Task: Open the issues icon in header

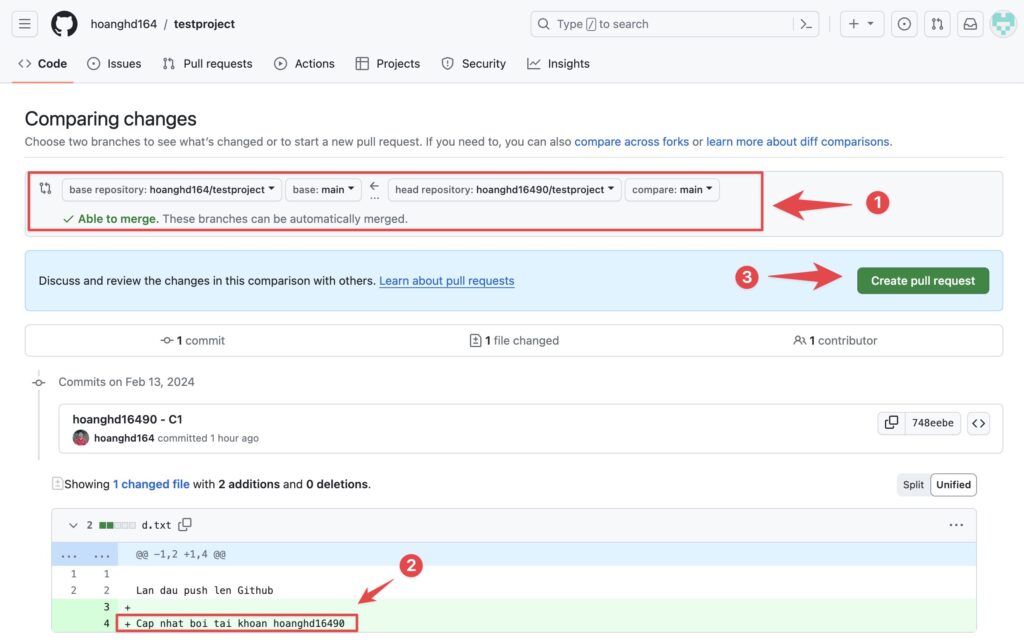Action: 904,24
